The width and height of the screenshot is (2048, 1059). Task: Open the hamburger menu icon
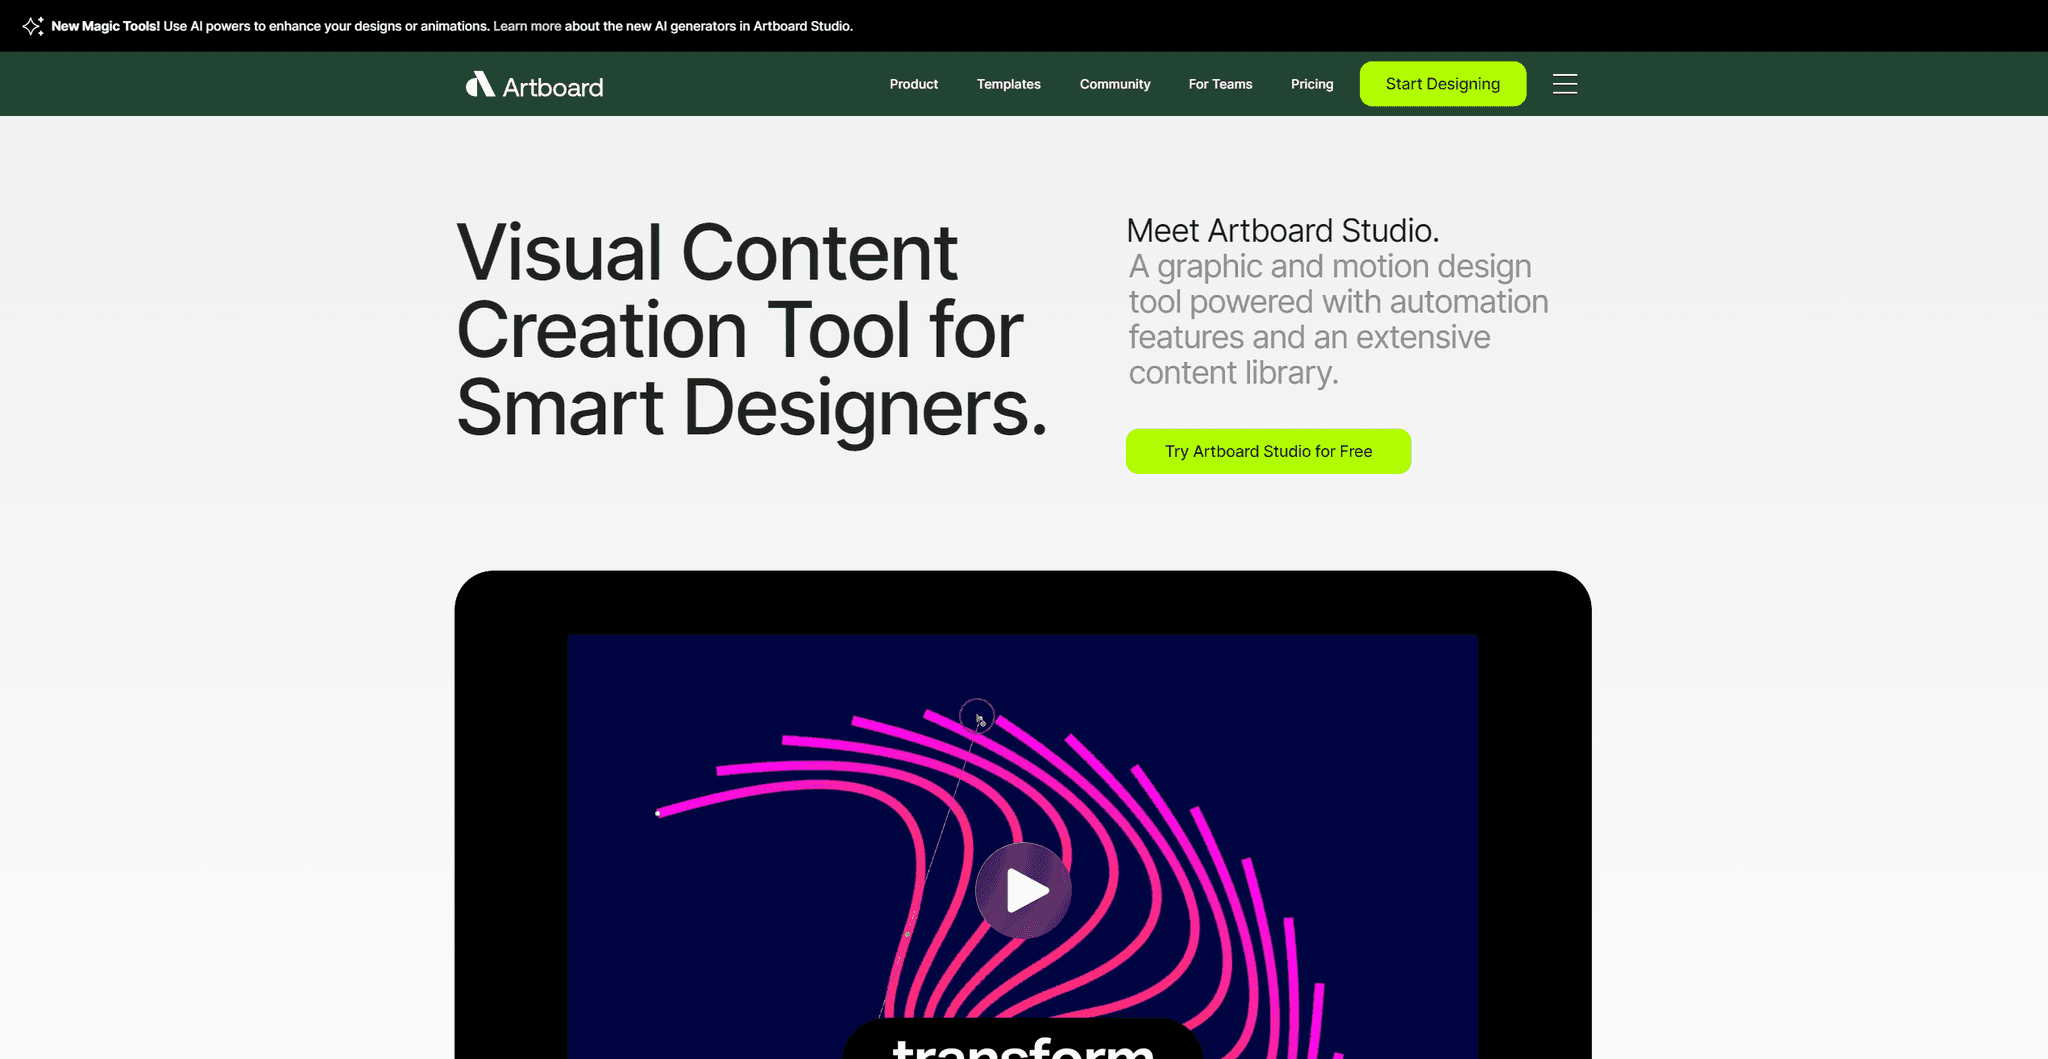(1565, 84)
